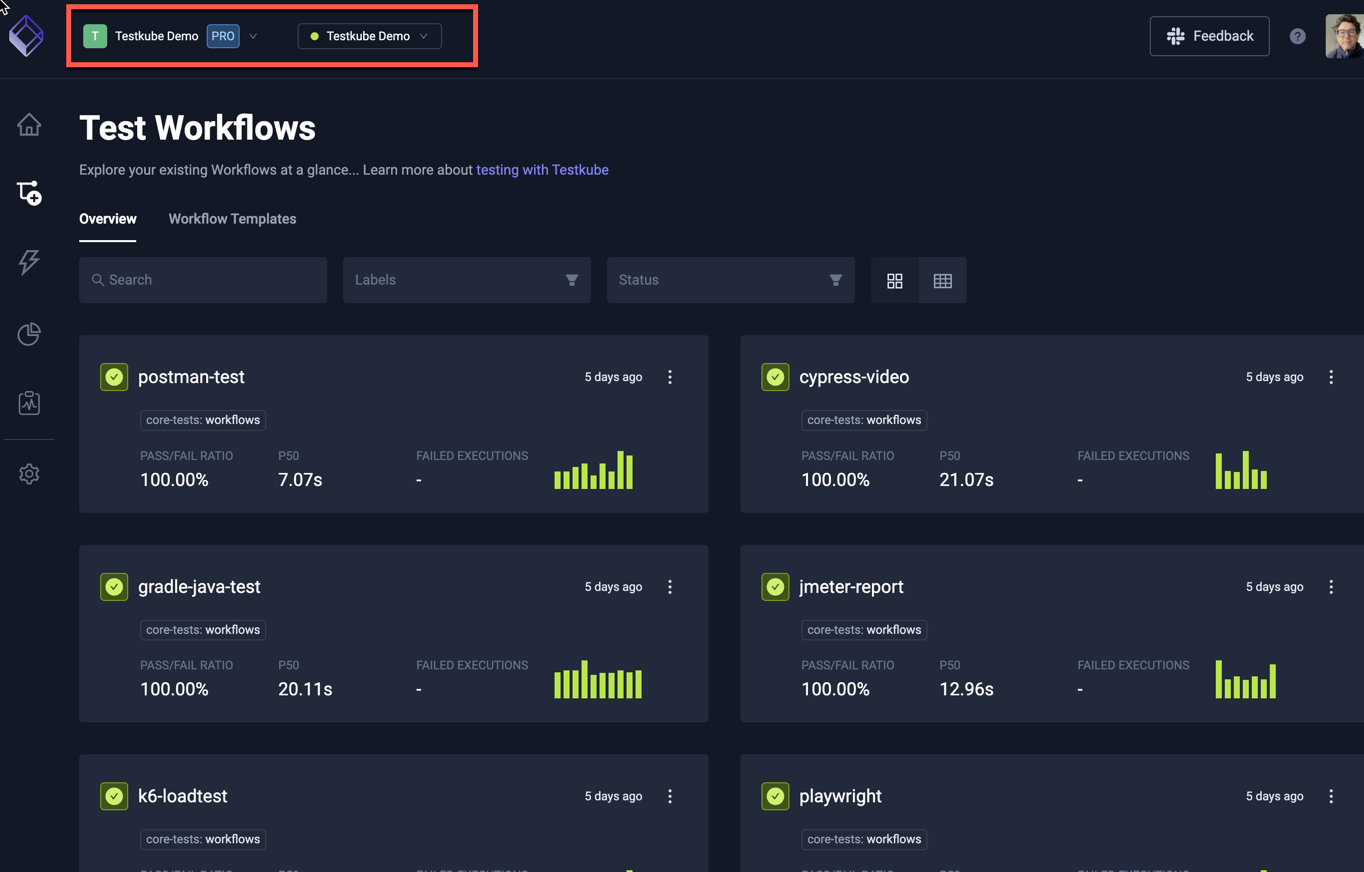Open the settings gear in sidebar

[x=29, y=474]
